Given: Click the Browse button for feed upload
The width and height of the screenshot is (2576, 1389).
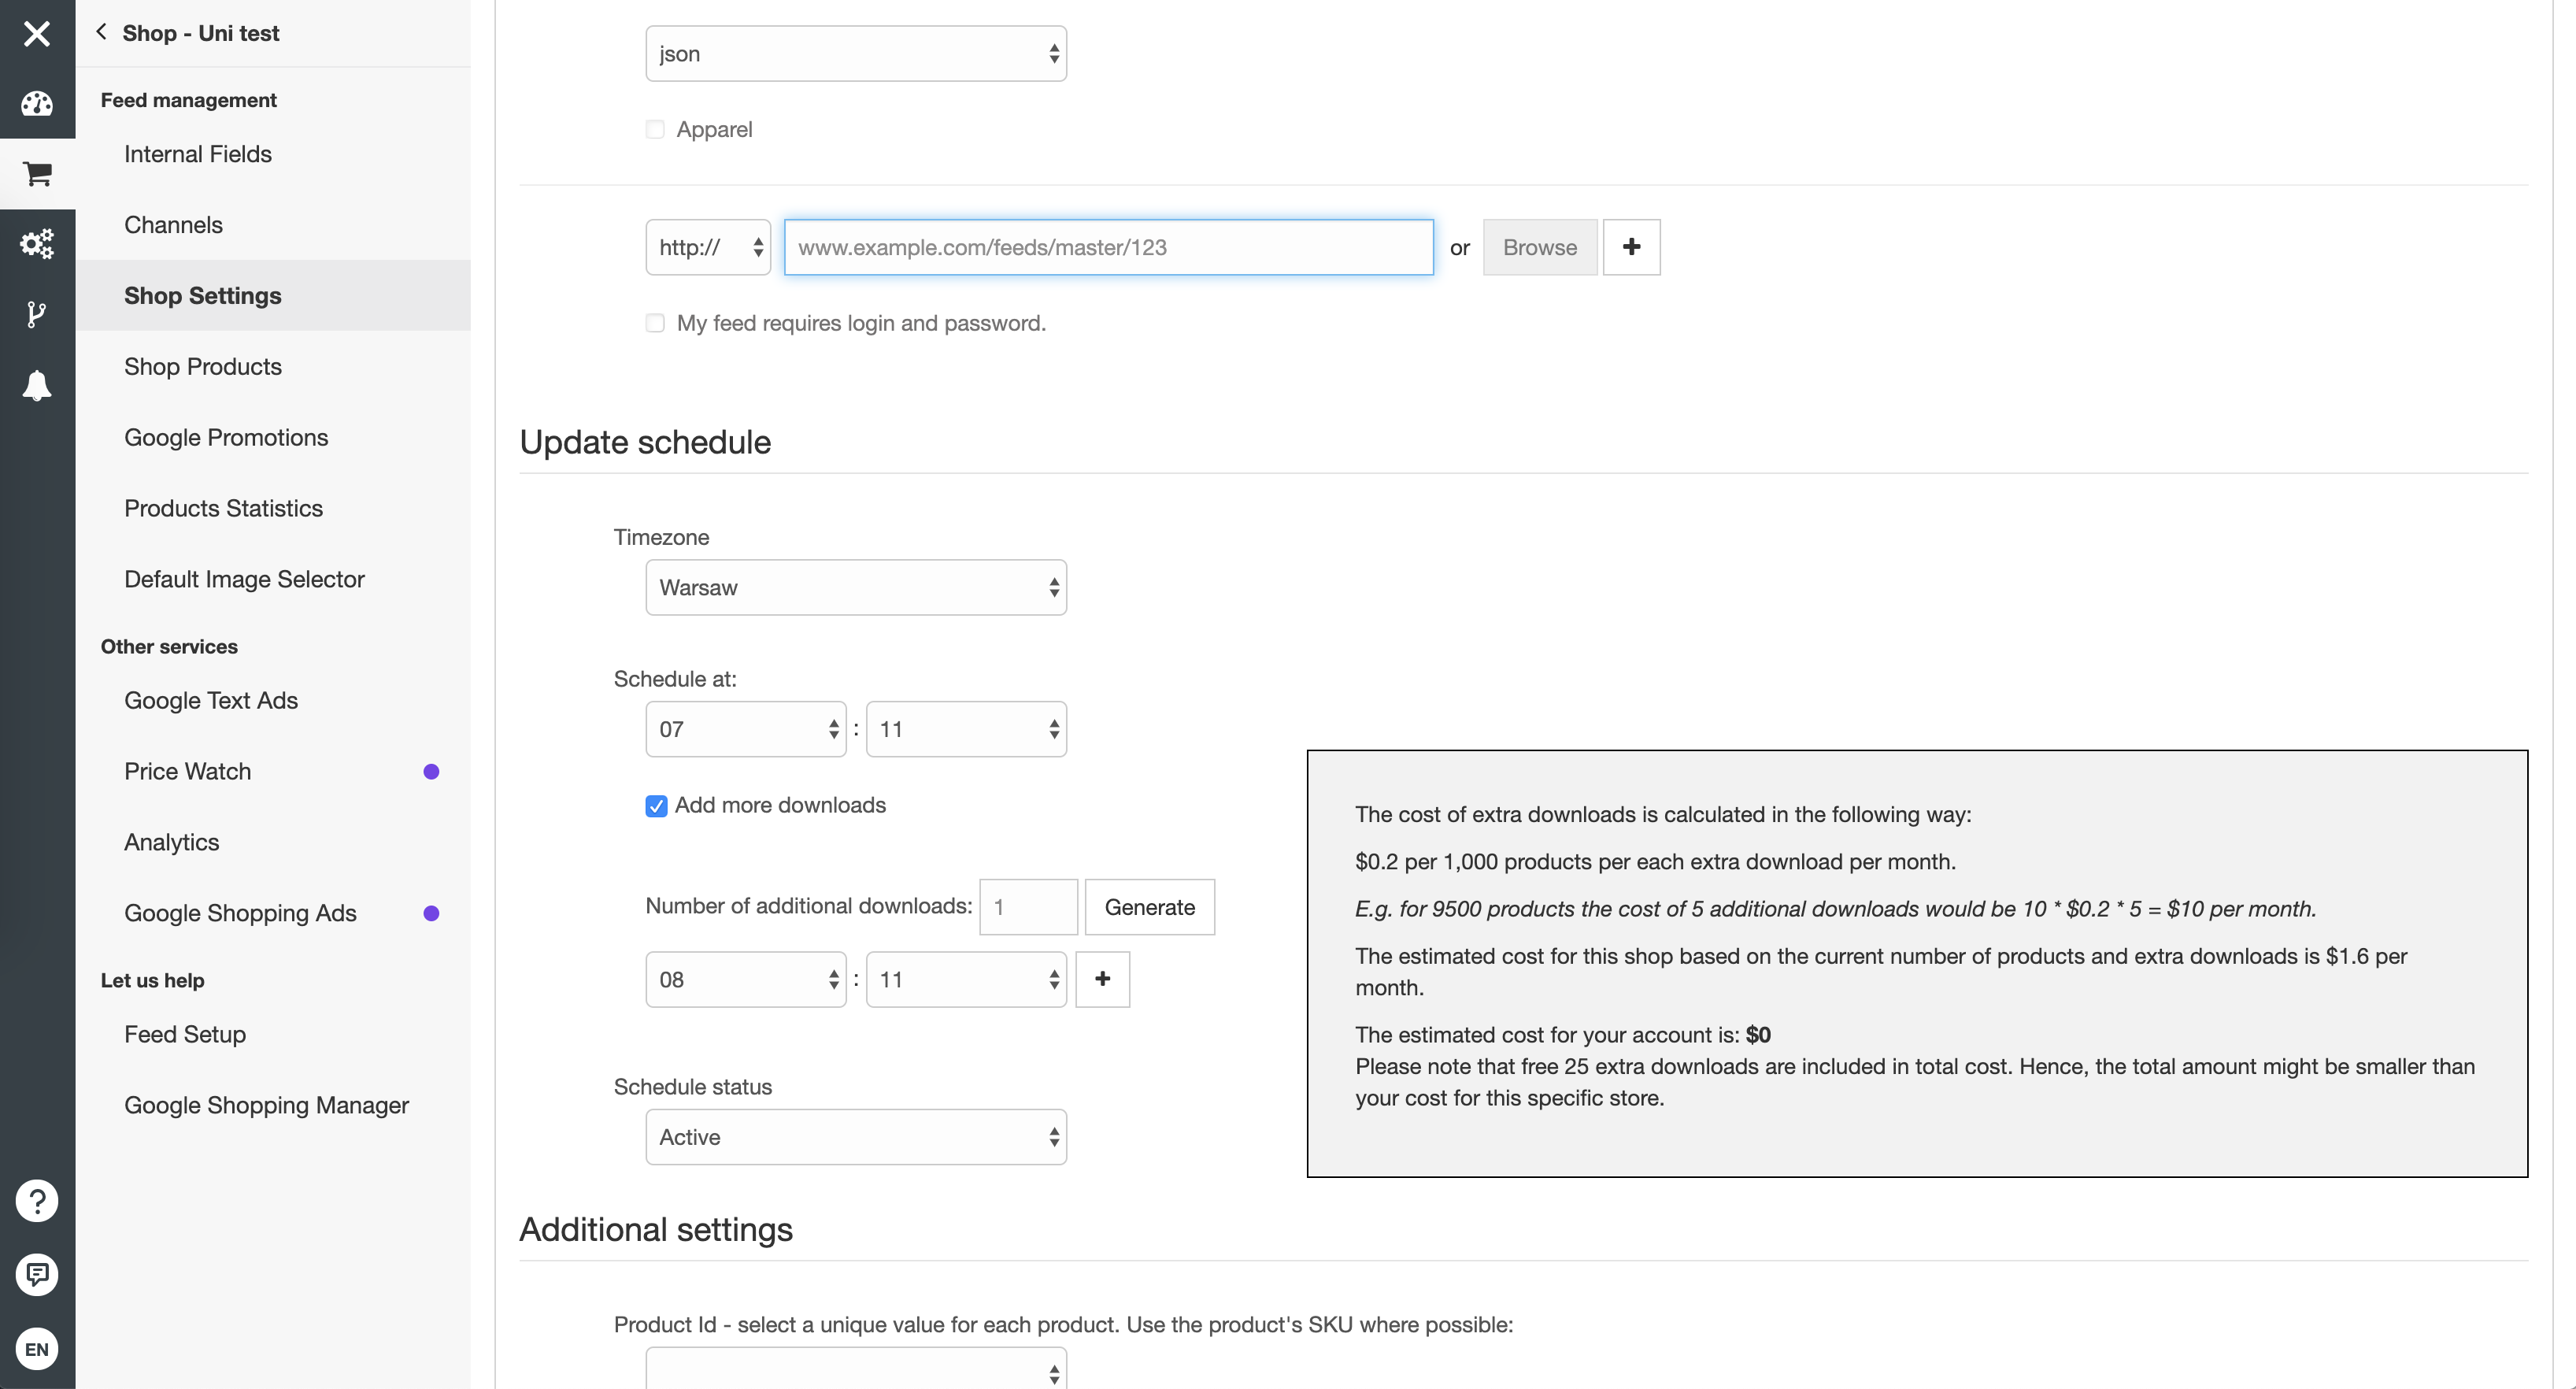Looking at the screenshot, I should (1539, 246).
